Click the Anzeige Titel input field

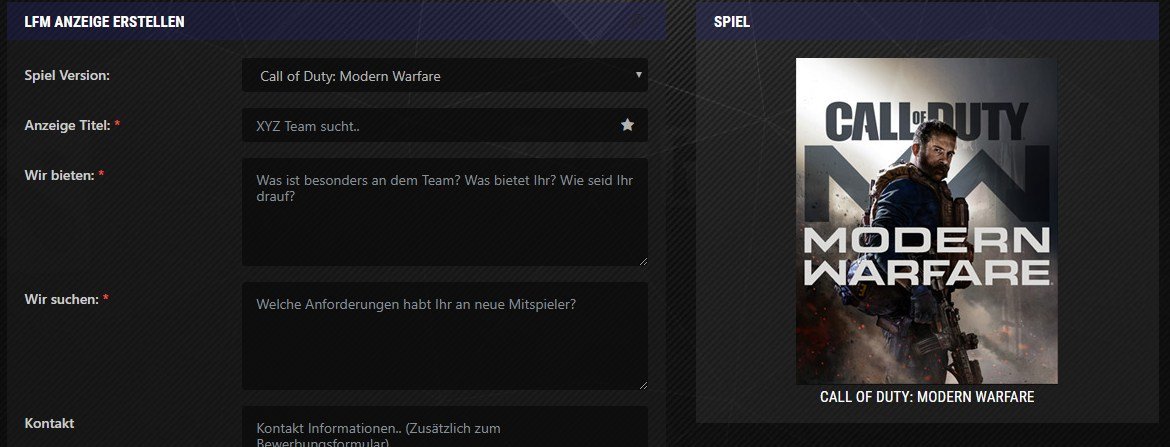pyautogui.click(x=445, y=125)
